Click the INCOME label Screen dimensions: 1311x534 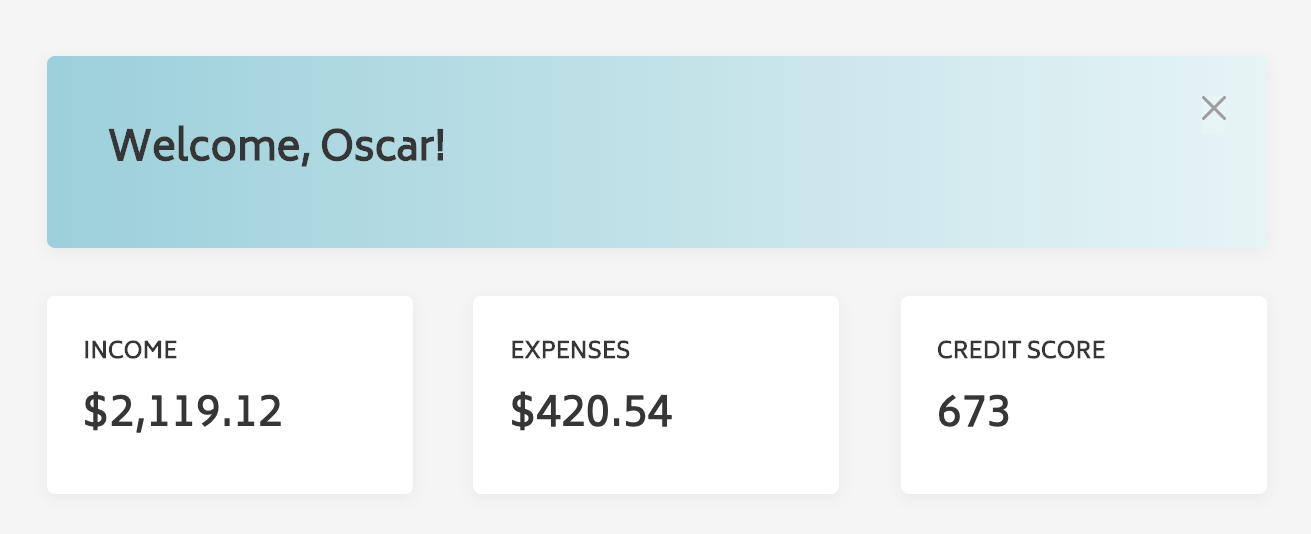point(130,350)
